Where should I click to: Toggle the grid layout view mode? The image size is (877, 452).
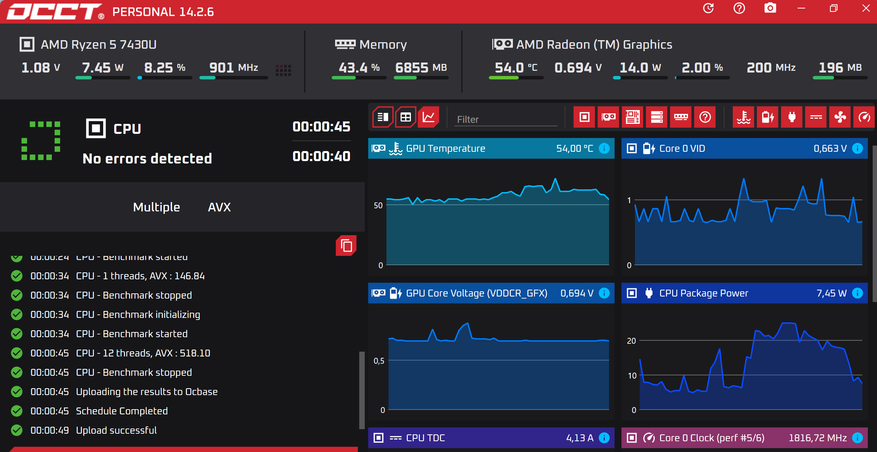(x=405, y=117)
